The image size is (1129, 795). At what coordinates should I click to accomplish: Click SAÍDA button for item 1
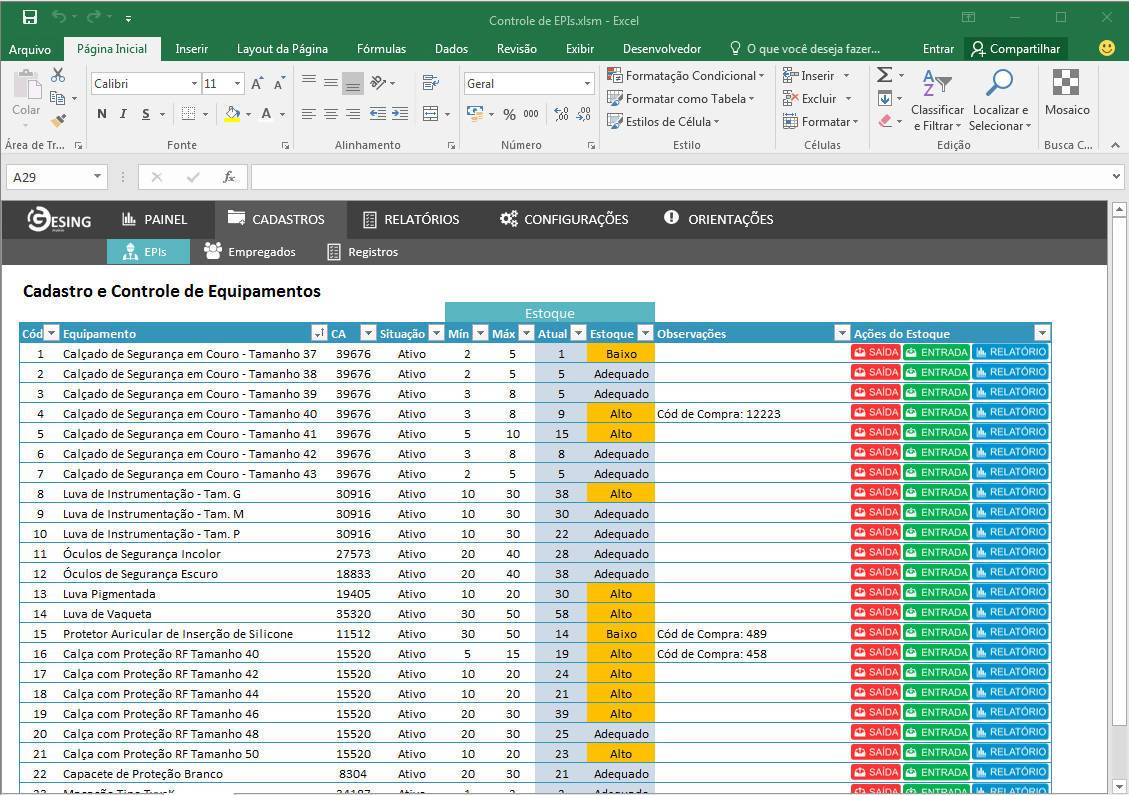(876, 352)
